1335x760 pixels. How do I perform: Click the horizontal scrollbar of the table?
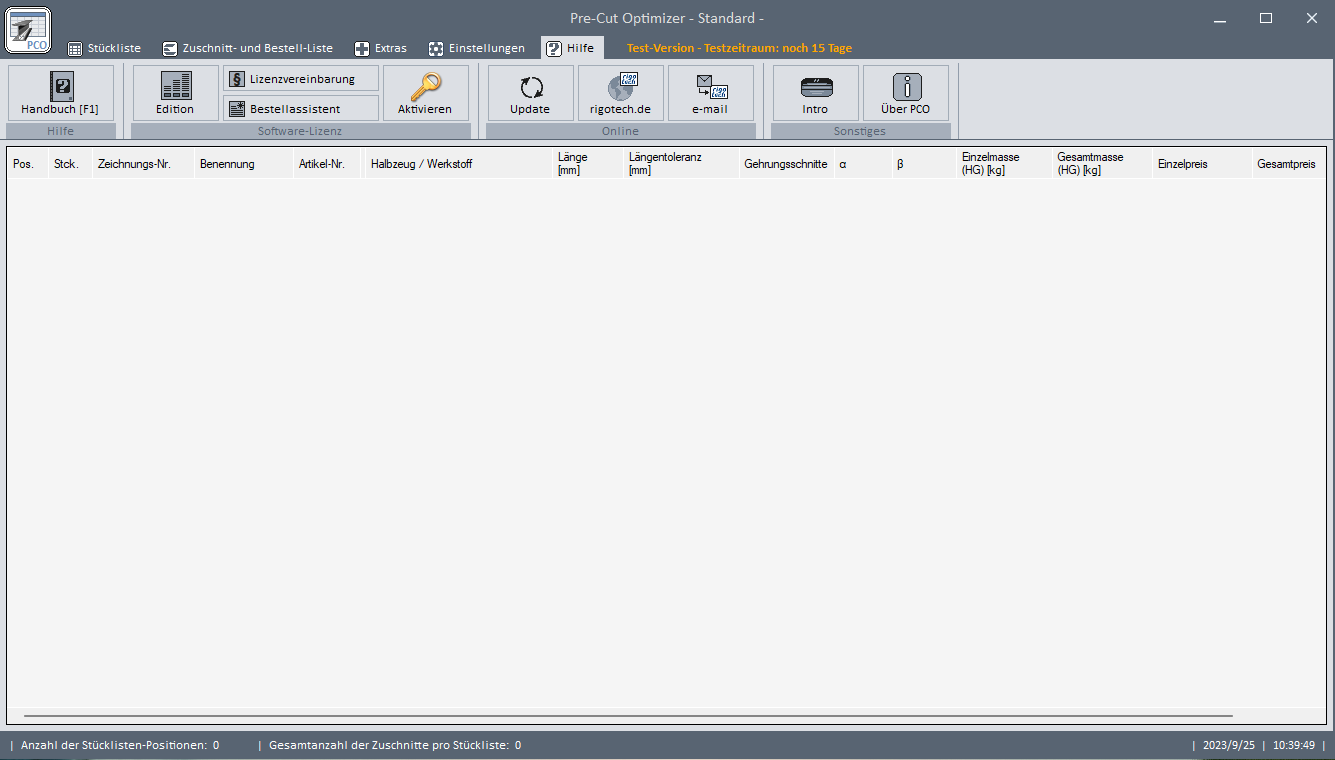(x=628, y=716)
